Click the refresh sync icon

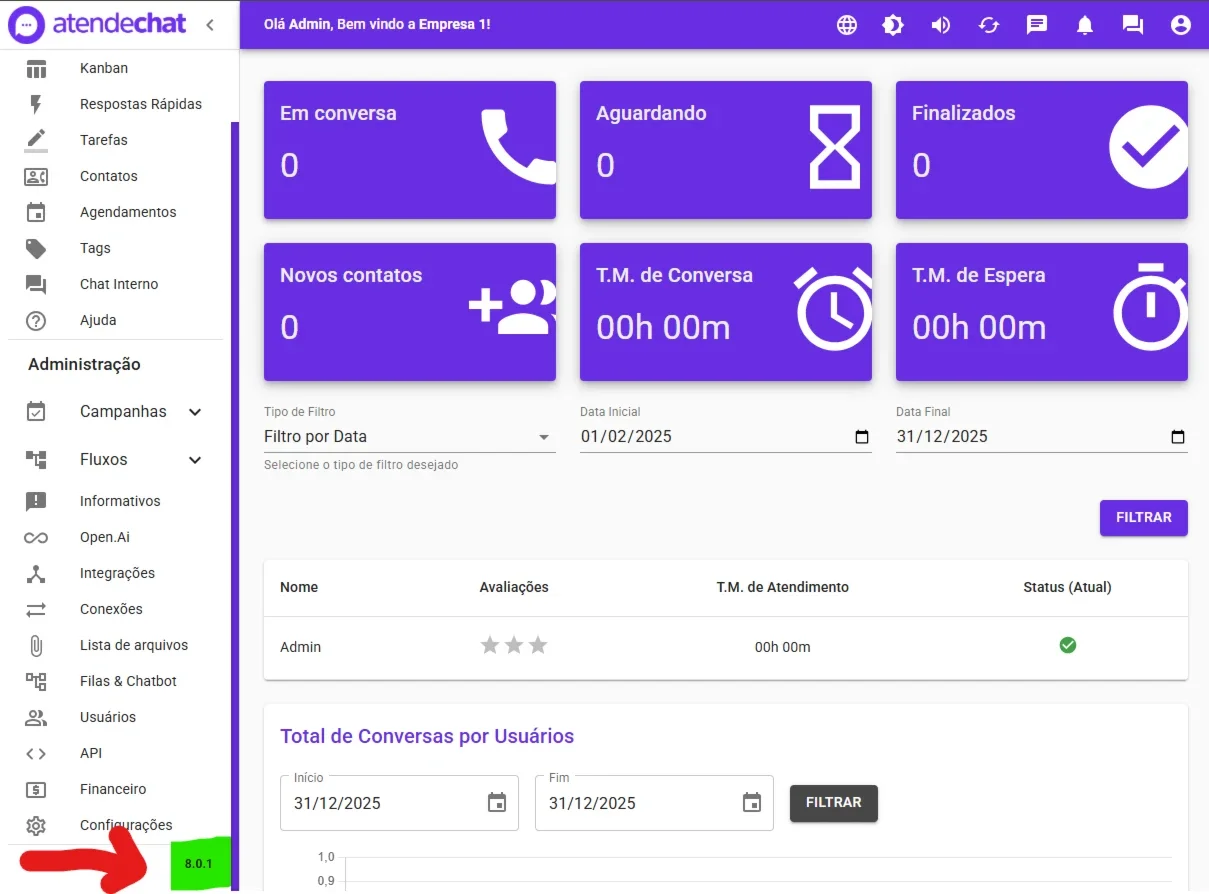[x=989, y=25]
